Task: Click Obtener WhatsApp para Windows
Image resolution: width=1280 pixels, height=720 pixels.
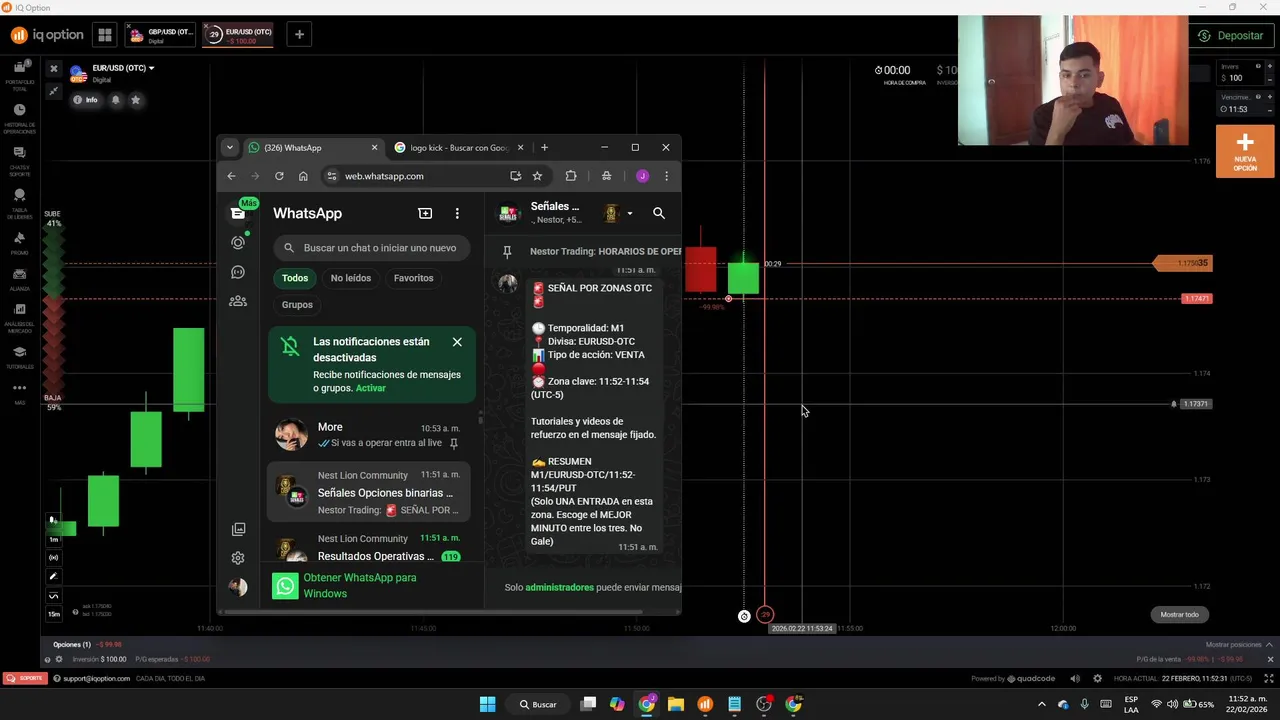Action: (360, 586)
